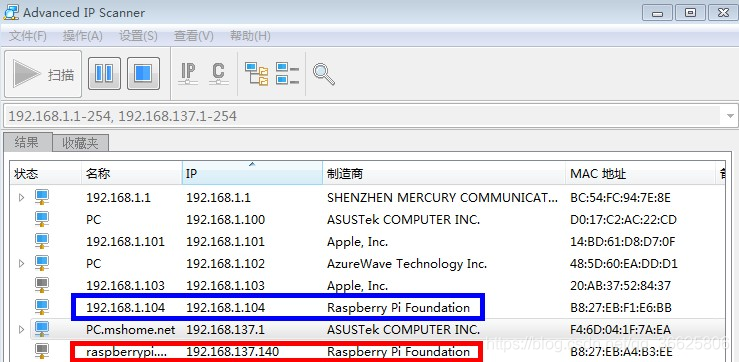
Task: Click the IP range input field
Action: 362,116
